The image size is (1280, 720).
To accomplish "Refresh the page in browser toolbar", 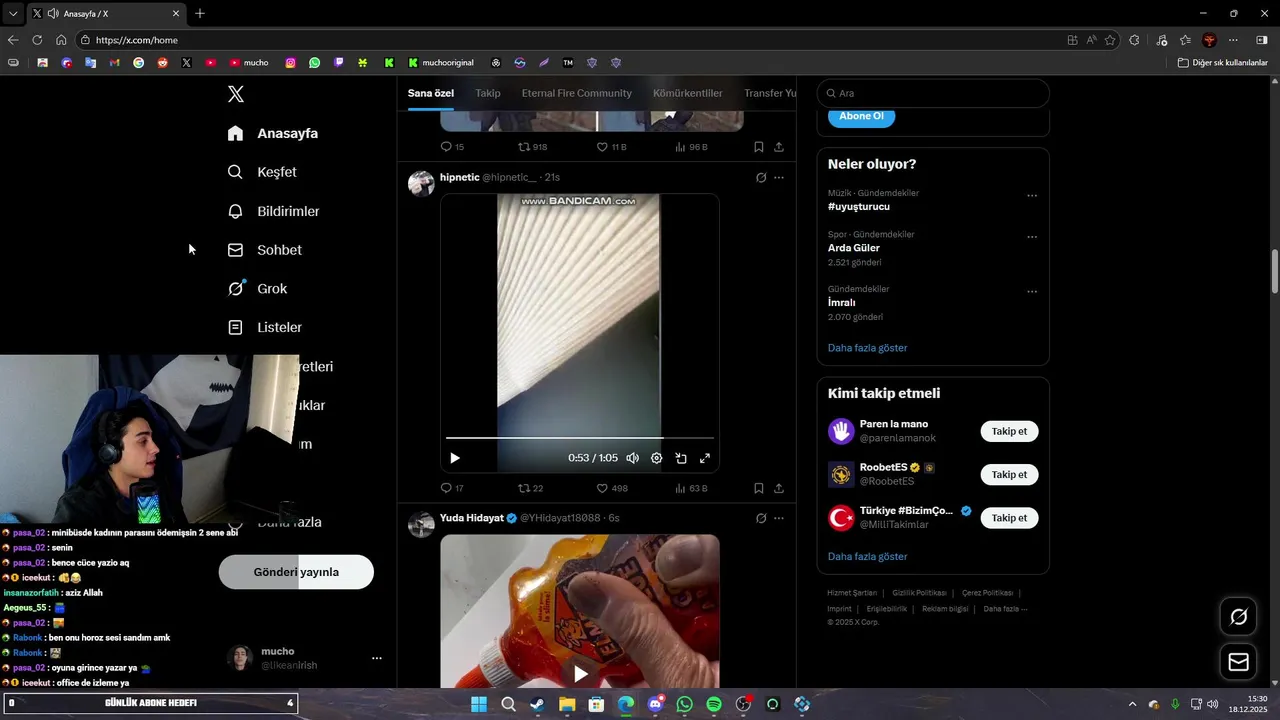I will (37, 40).
